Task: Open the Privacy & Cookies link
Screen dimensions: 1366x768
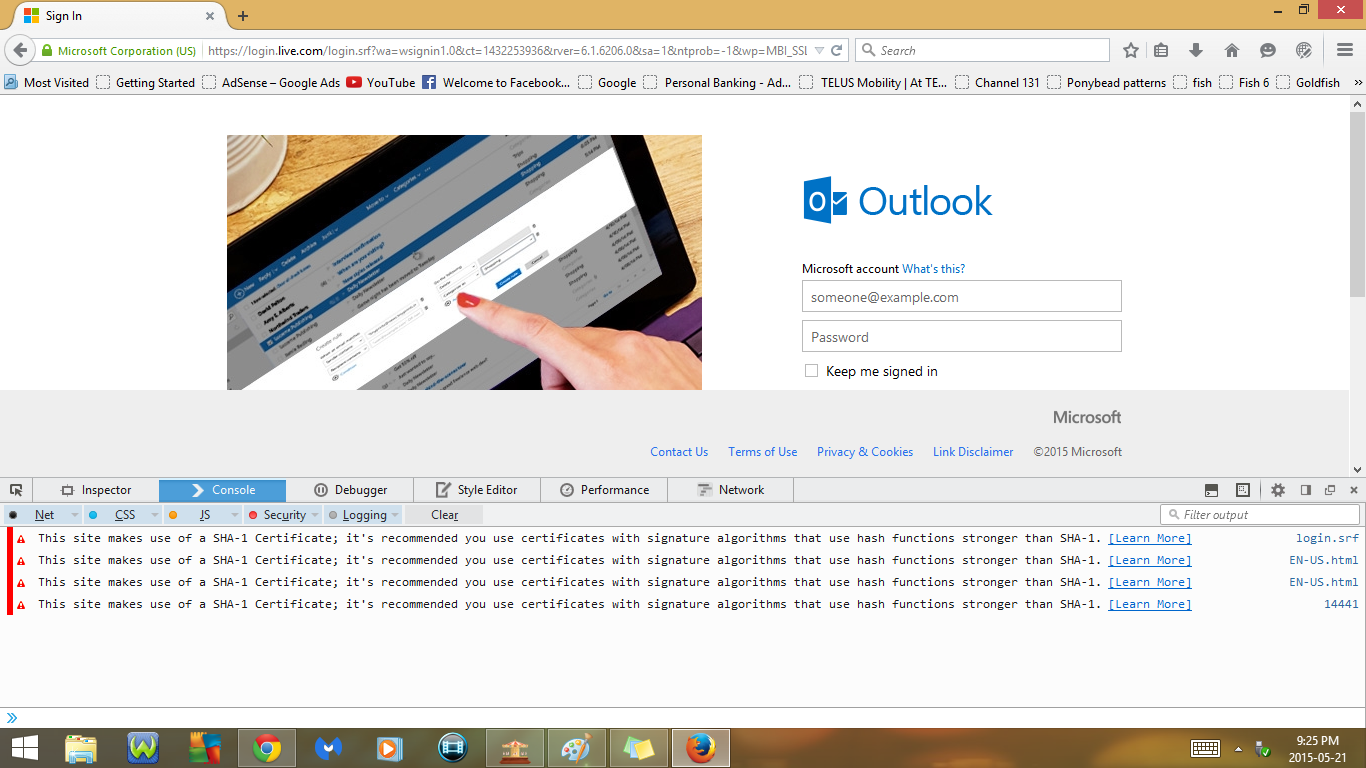Action: click(865, 452)
